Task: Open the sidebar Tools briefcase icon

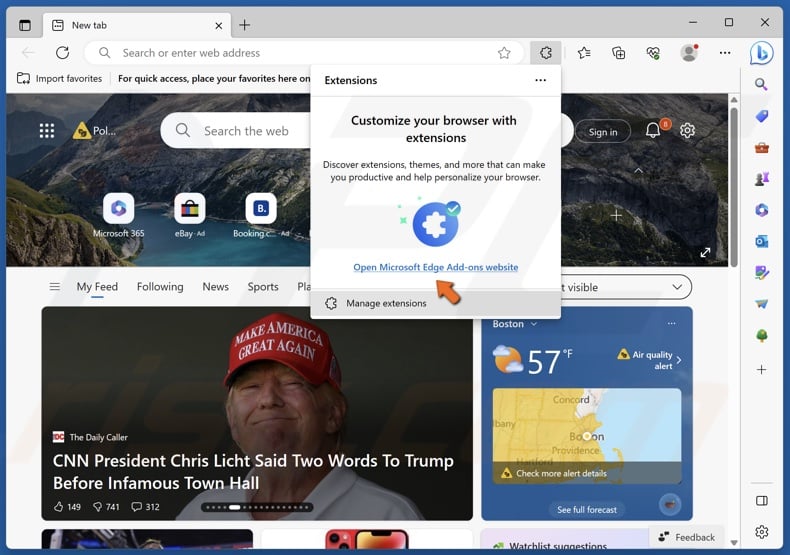Action: (761, 148)
